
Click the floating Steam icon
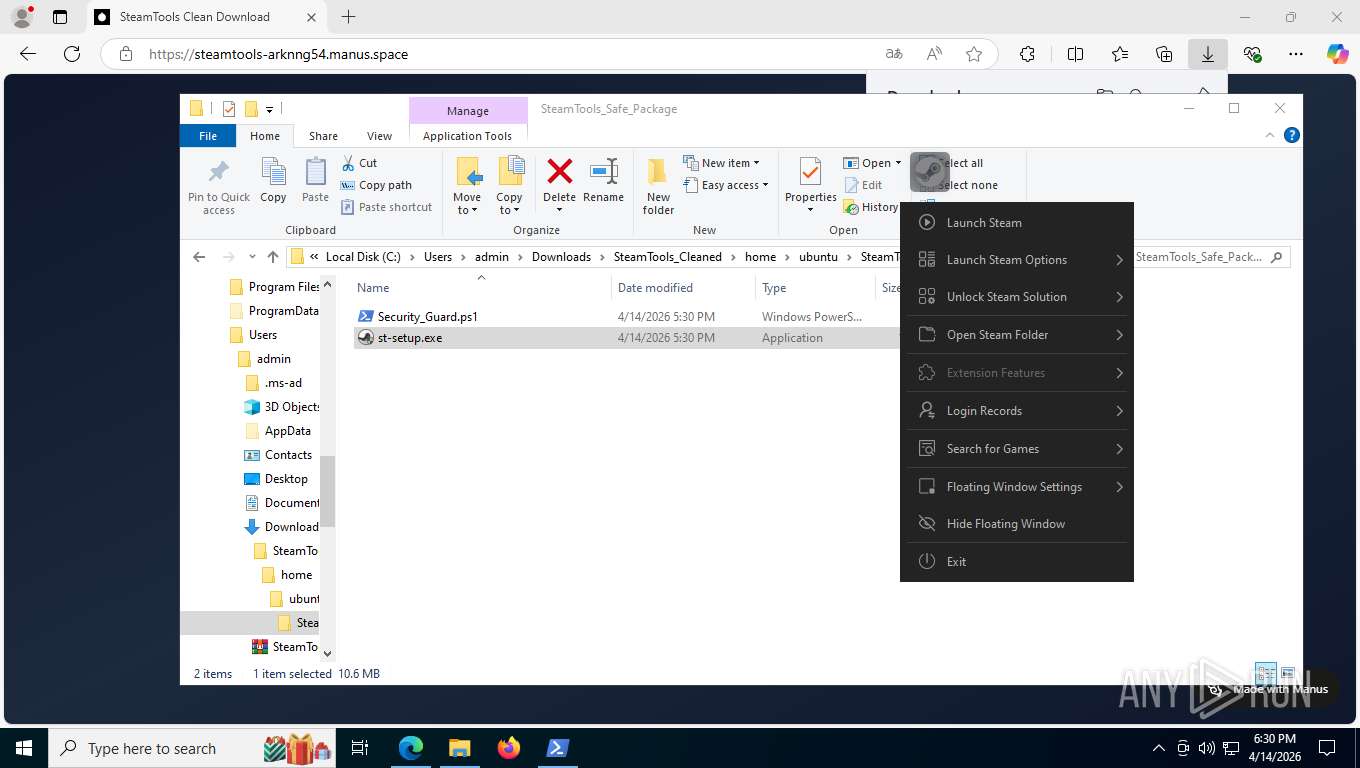930,172
